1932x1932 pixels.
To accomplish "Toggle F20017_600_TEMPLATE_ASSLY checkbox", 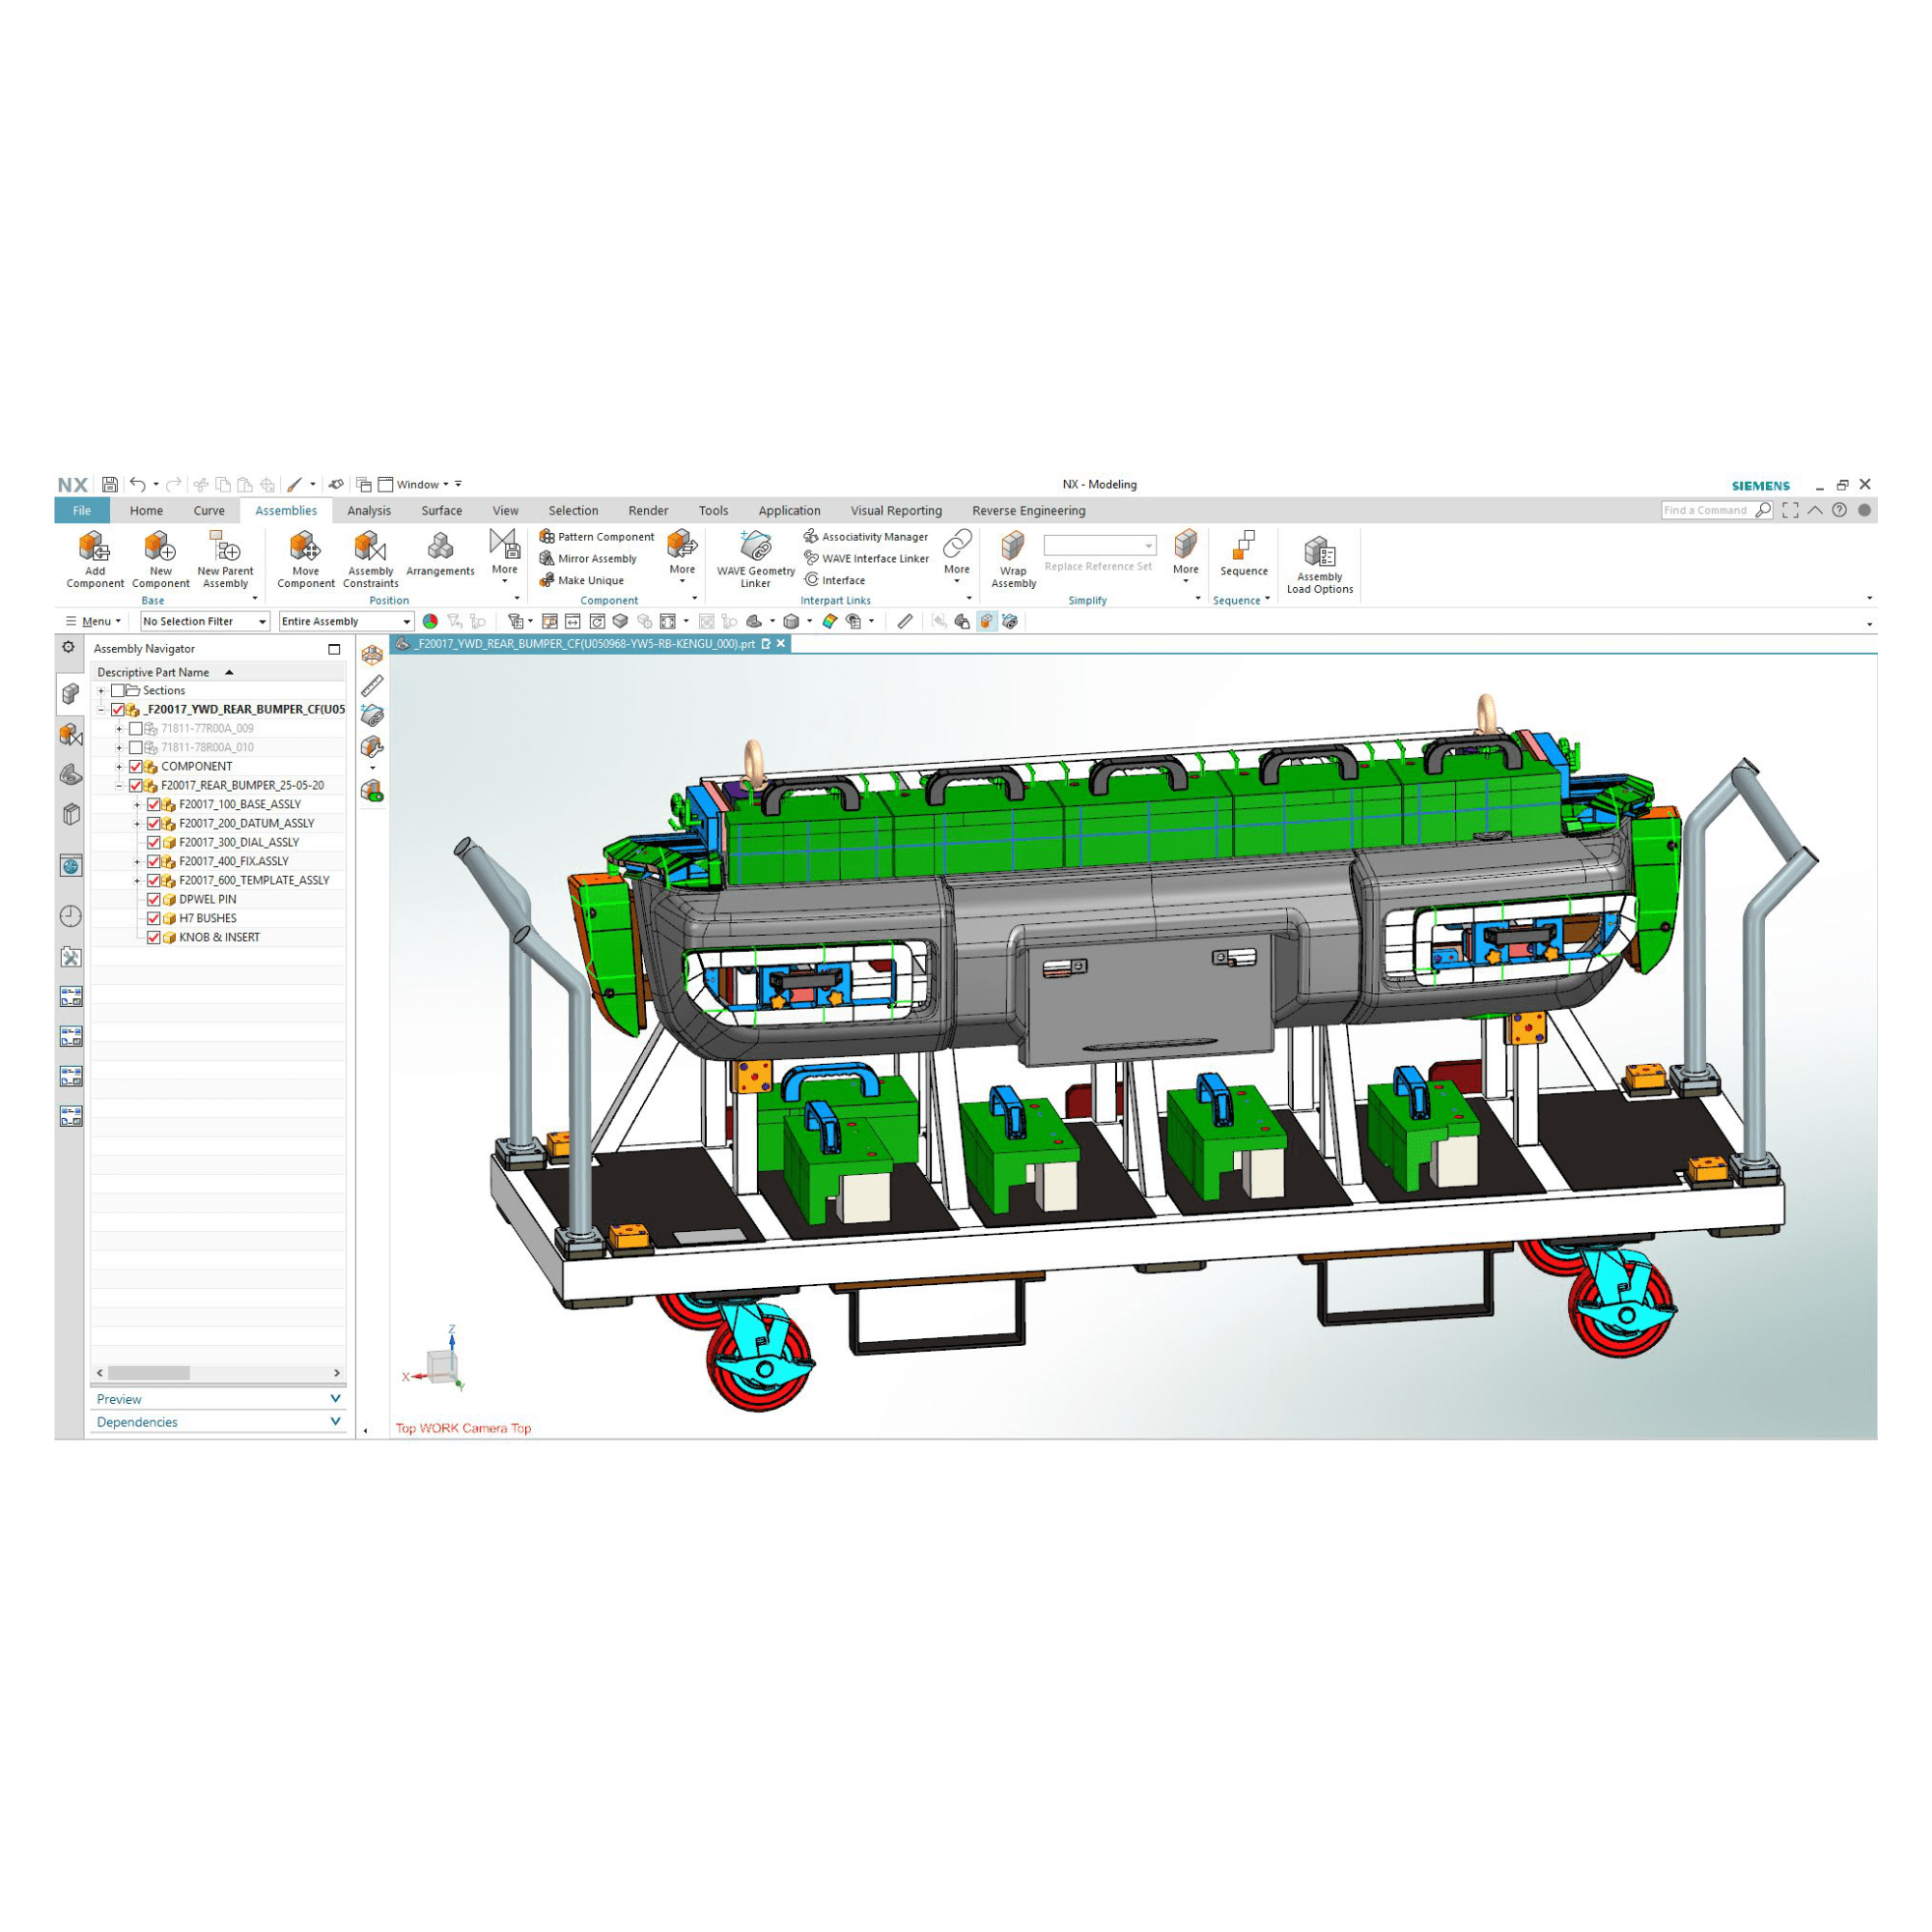I will pos(154,880).
